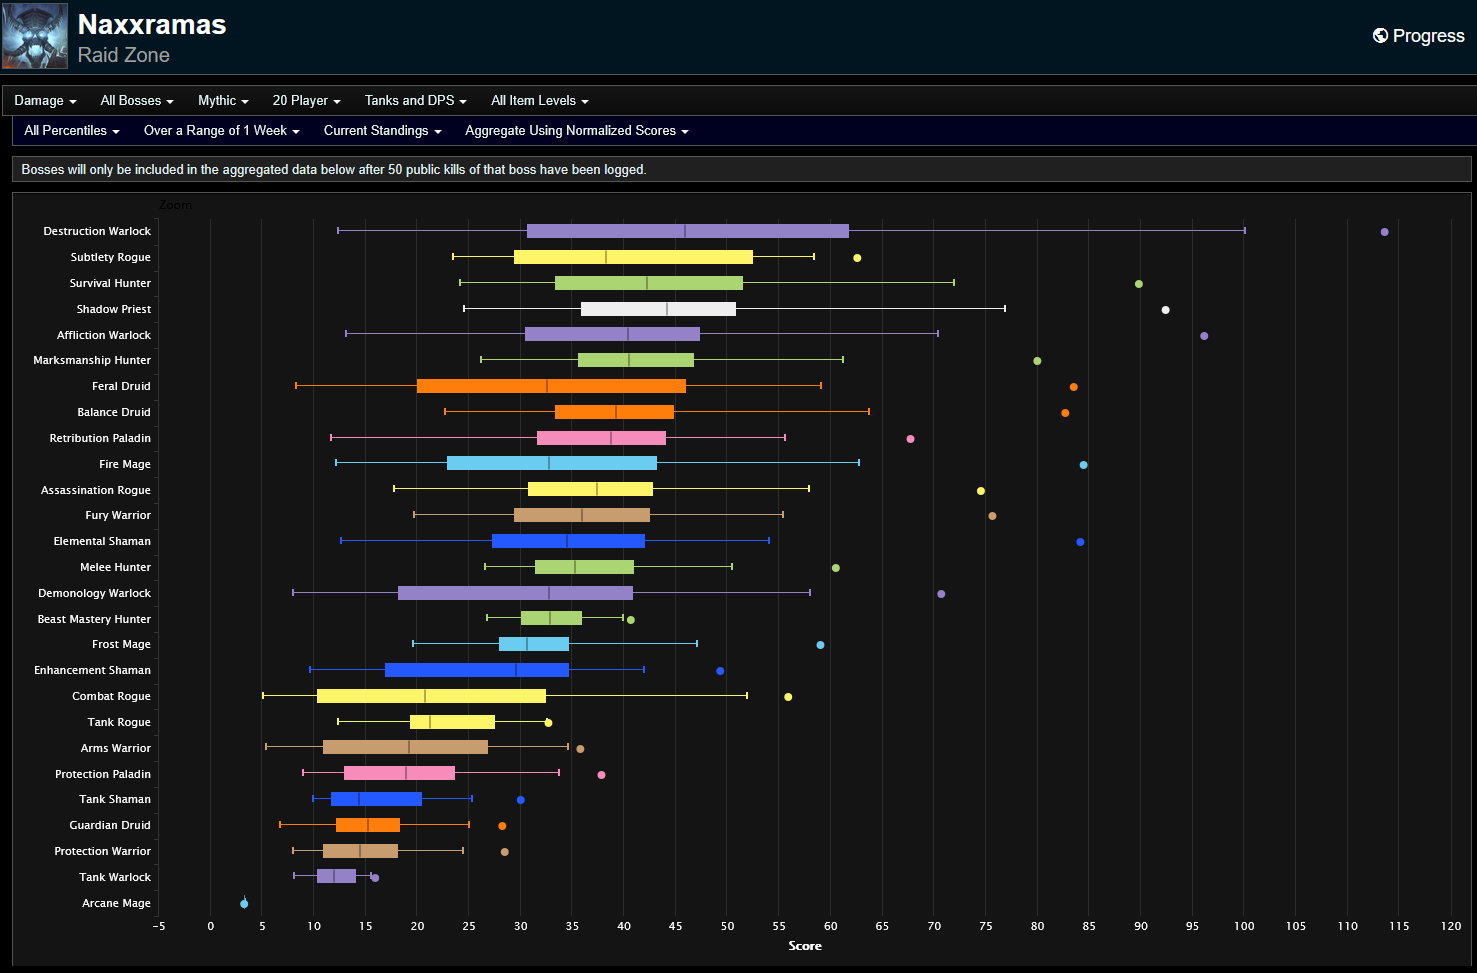Screen dimensions: 1477x973
Task: Expand the All Item Levels dropdown
Action: 539,100
